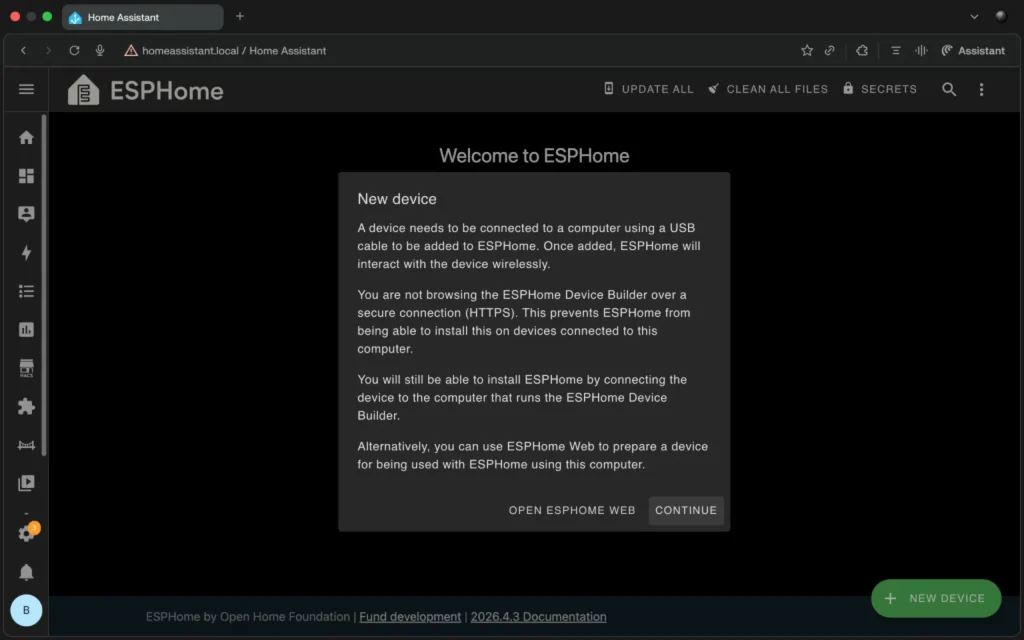Open the Home overview icon in sidebar

point(26,137)
